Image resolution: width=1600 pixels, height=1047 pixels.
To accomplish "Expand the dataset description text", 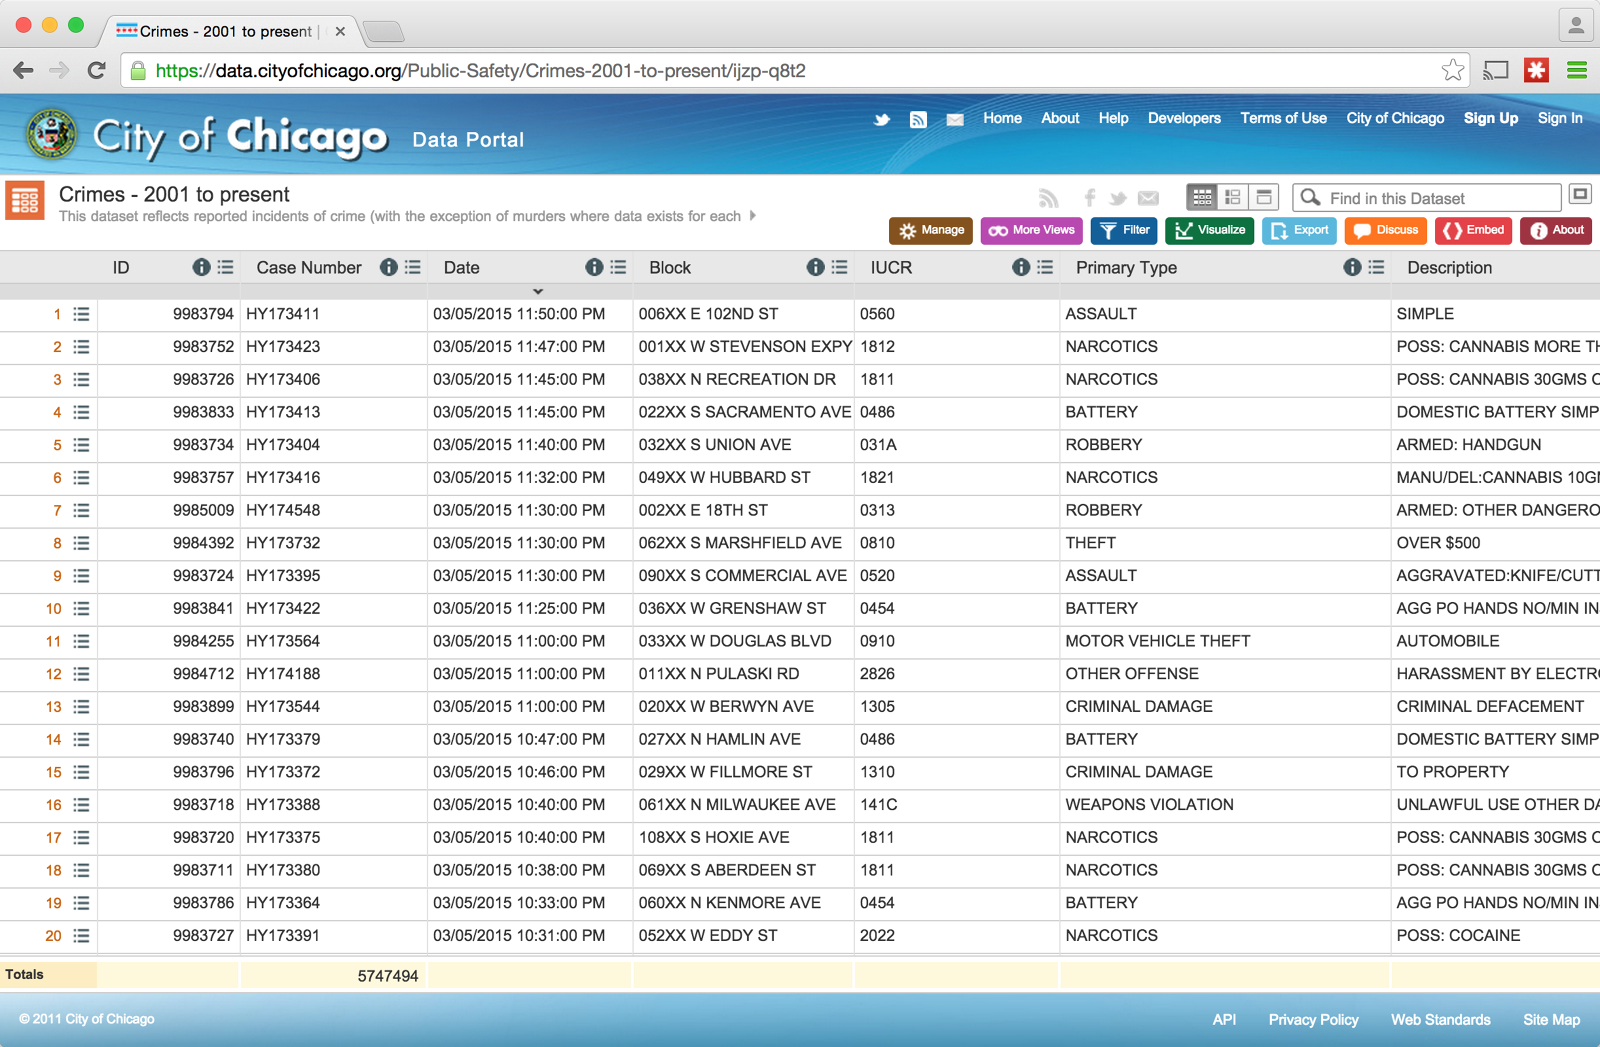I will point(752,215).
